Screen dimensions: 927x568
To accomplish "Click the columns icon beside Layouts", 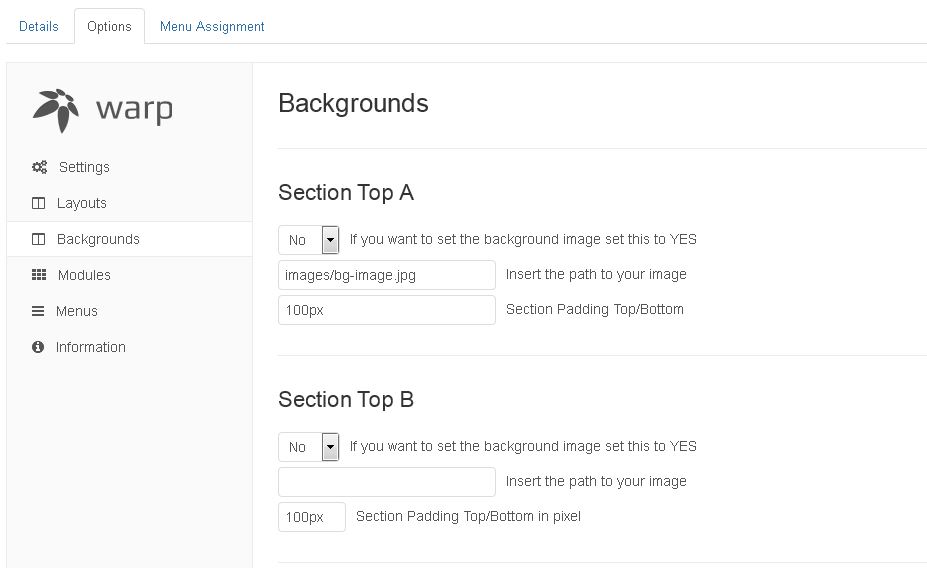I will click(x=39, y=203).
